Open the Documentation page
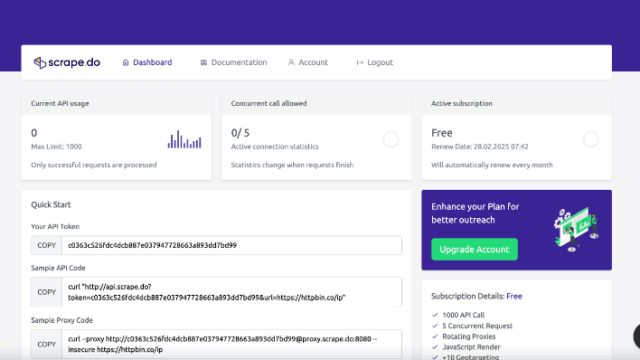640x360 pixels. (x=233, y=62)
